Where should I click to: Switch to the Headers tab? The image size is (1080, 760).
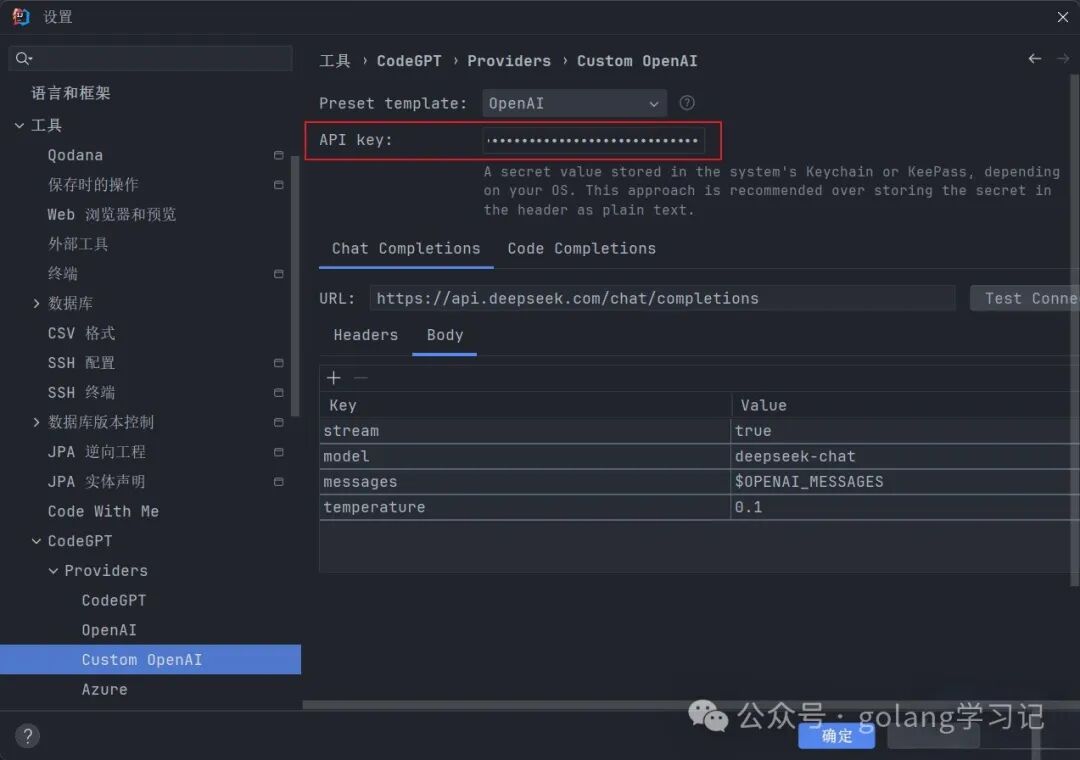365,335
